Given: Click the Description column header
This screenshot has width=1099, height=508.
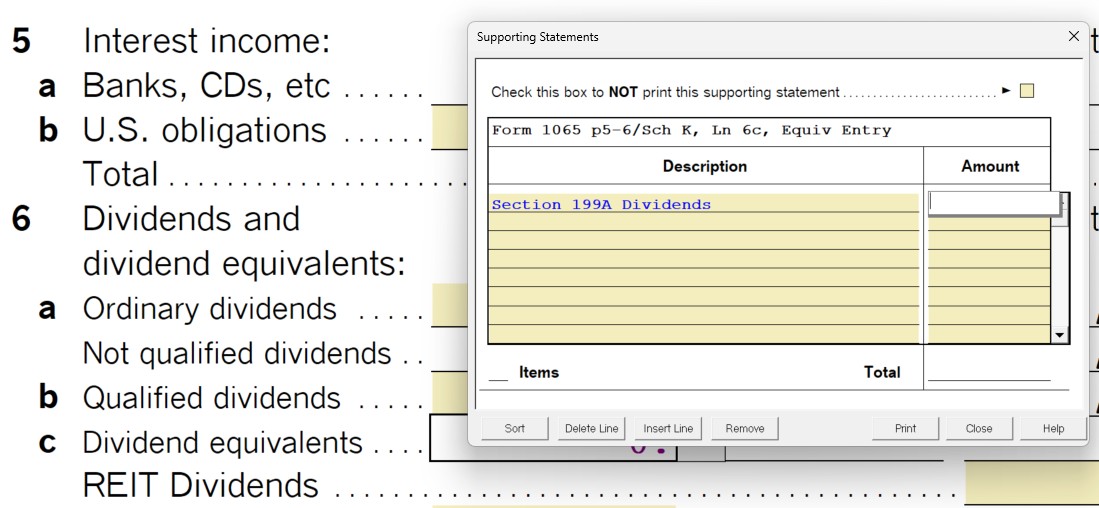Looking at the screenshot, I should 704,166.
